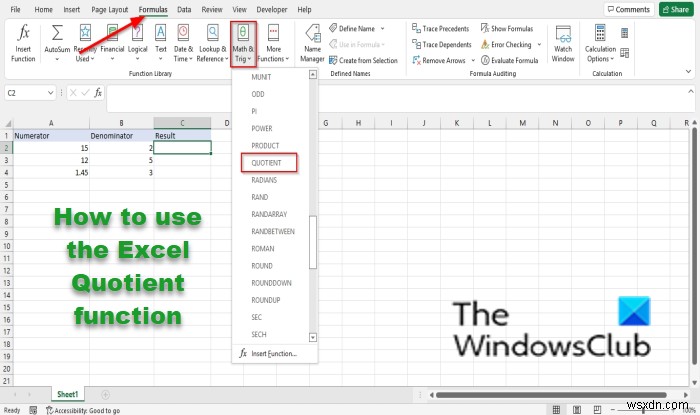
Task: Open the Insert Function dialog from the ribbon
Action: click(x=23, y=43)
